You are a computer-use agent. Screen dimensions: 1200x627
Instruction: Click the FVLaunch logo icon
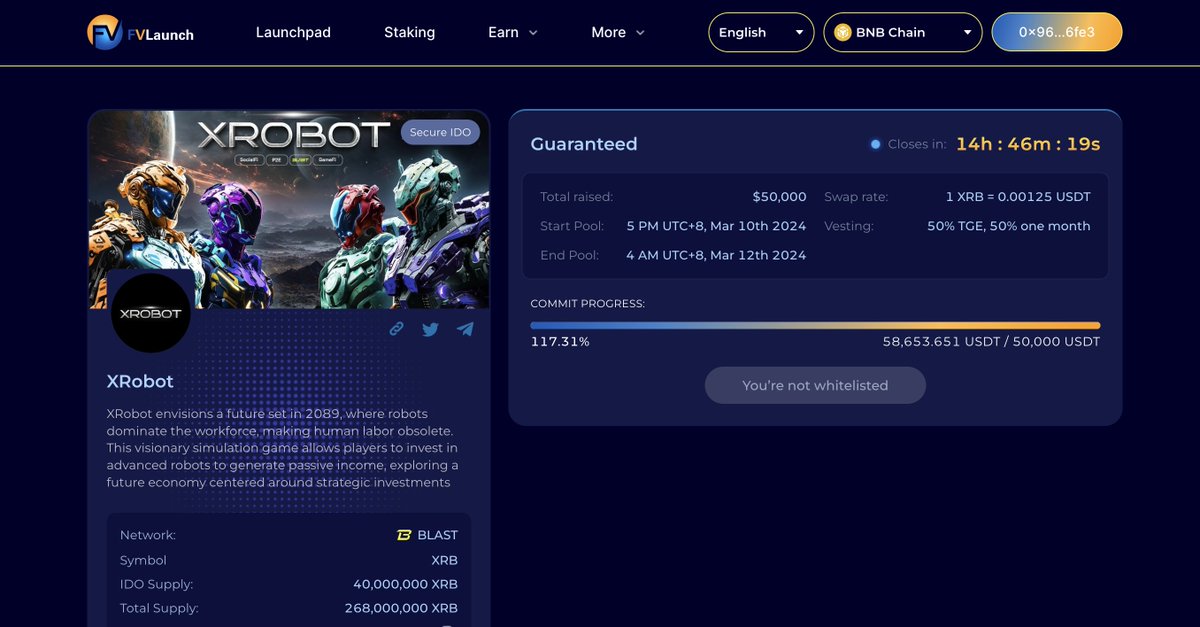pyautogui.click(x=104, y=32)
